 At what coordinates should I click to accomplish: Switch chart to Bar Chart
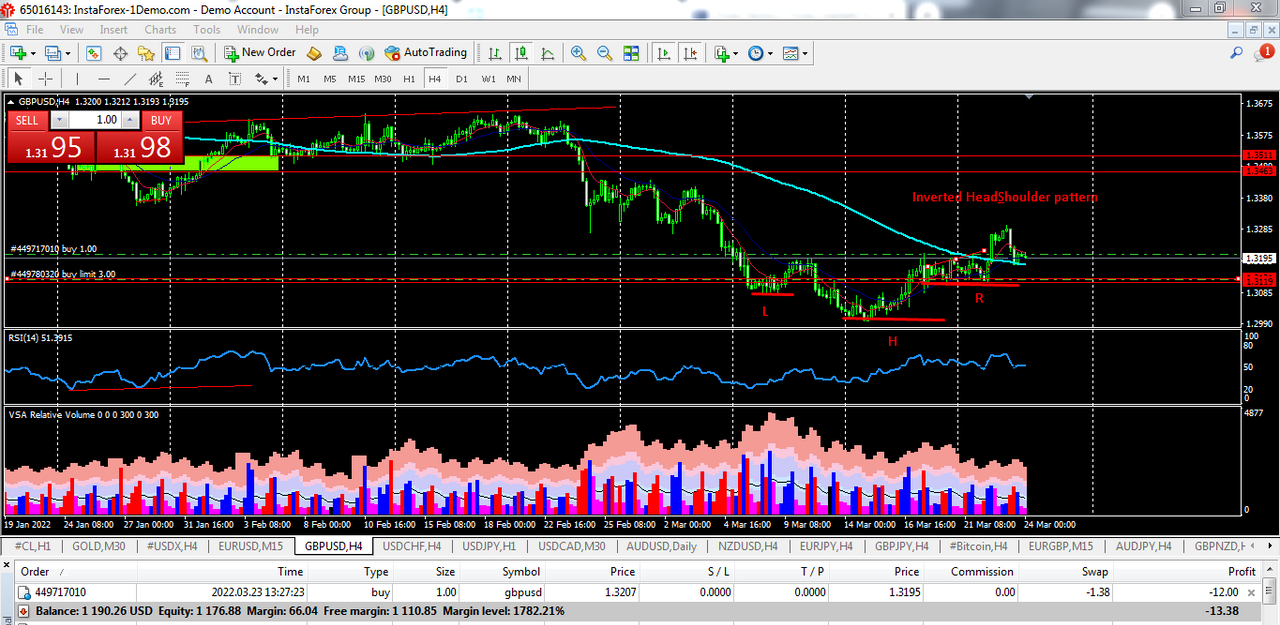(494, 53)
